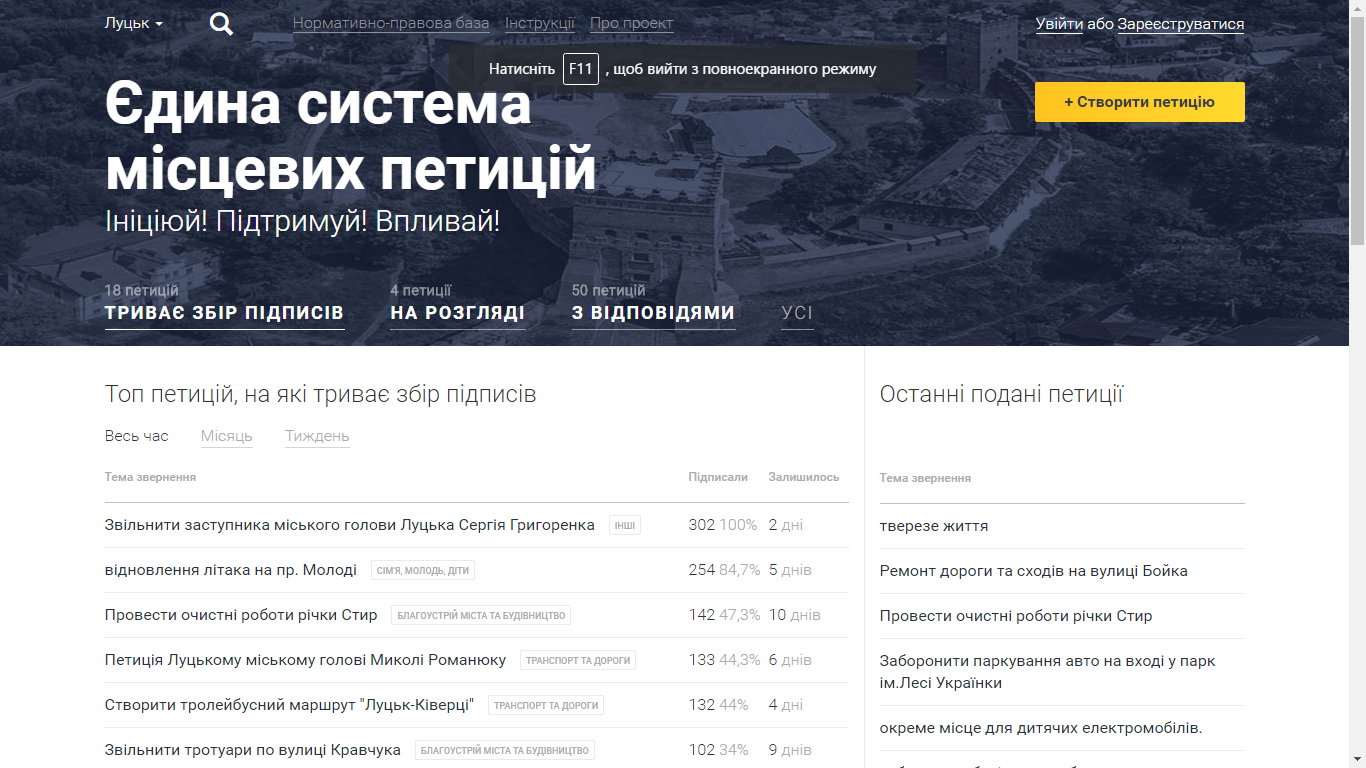Switch to the НА РОЗГЛЯДІ tab
Viewport: 1366px width, 768px height.
[457, 312]
